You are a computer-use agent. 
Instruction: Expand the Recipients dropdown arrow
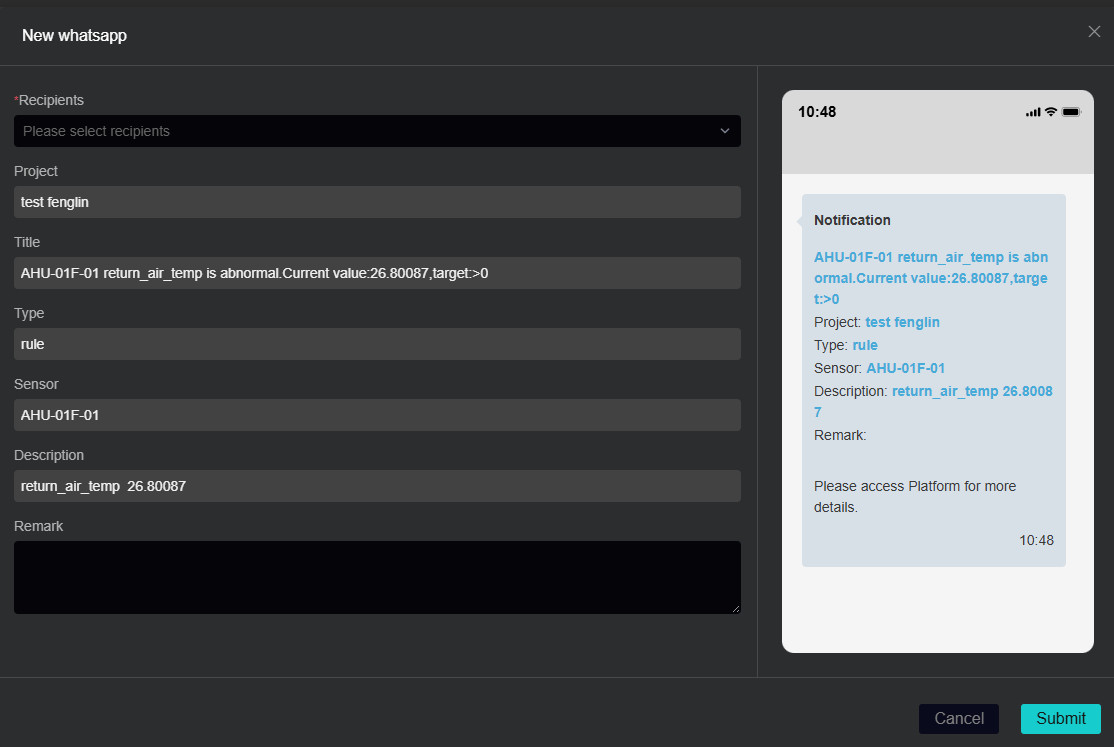[x=725, y=131]
